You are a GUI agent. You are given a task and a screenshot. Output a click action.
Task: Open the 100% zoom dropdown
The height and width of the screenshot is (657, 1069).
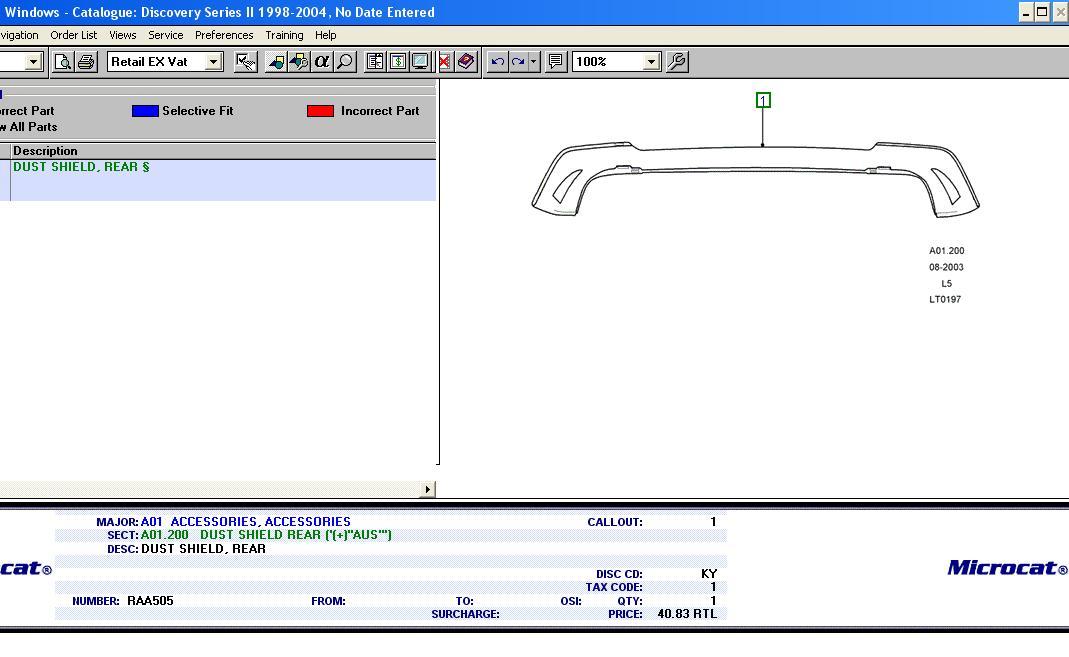pyautogui.click(x=651, y=62)
